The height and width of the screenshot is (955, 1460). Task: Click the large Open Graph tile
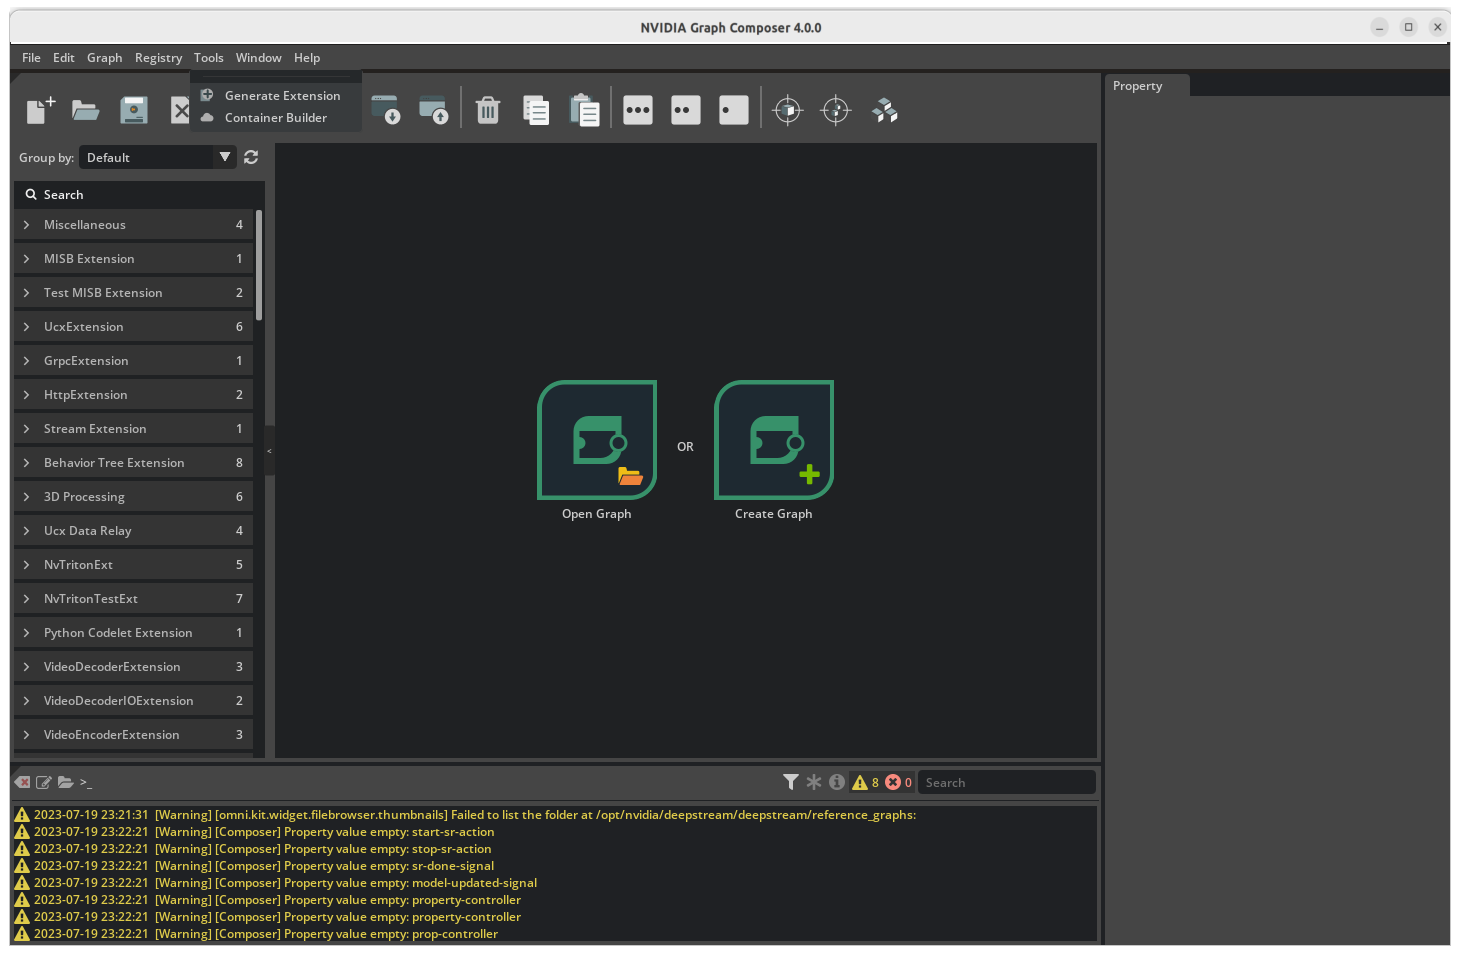pos(597,440)
